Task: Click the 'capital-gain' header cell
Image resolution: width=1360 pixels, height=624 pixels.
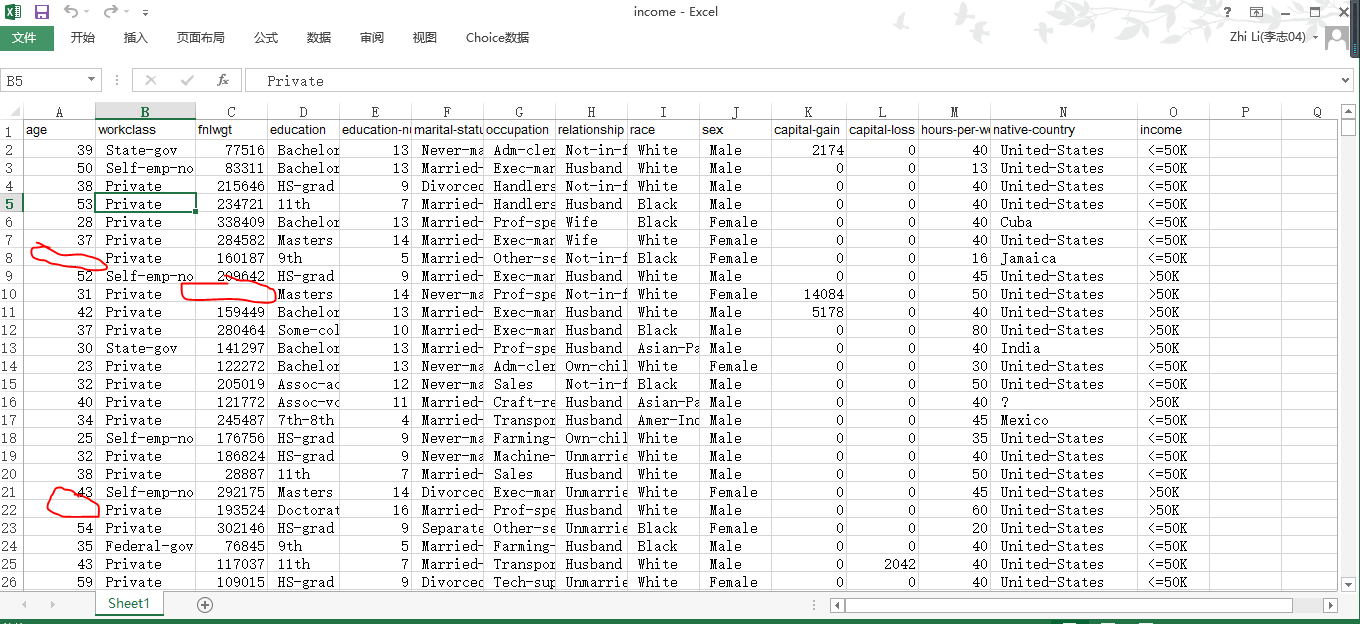Action: 809,130
